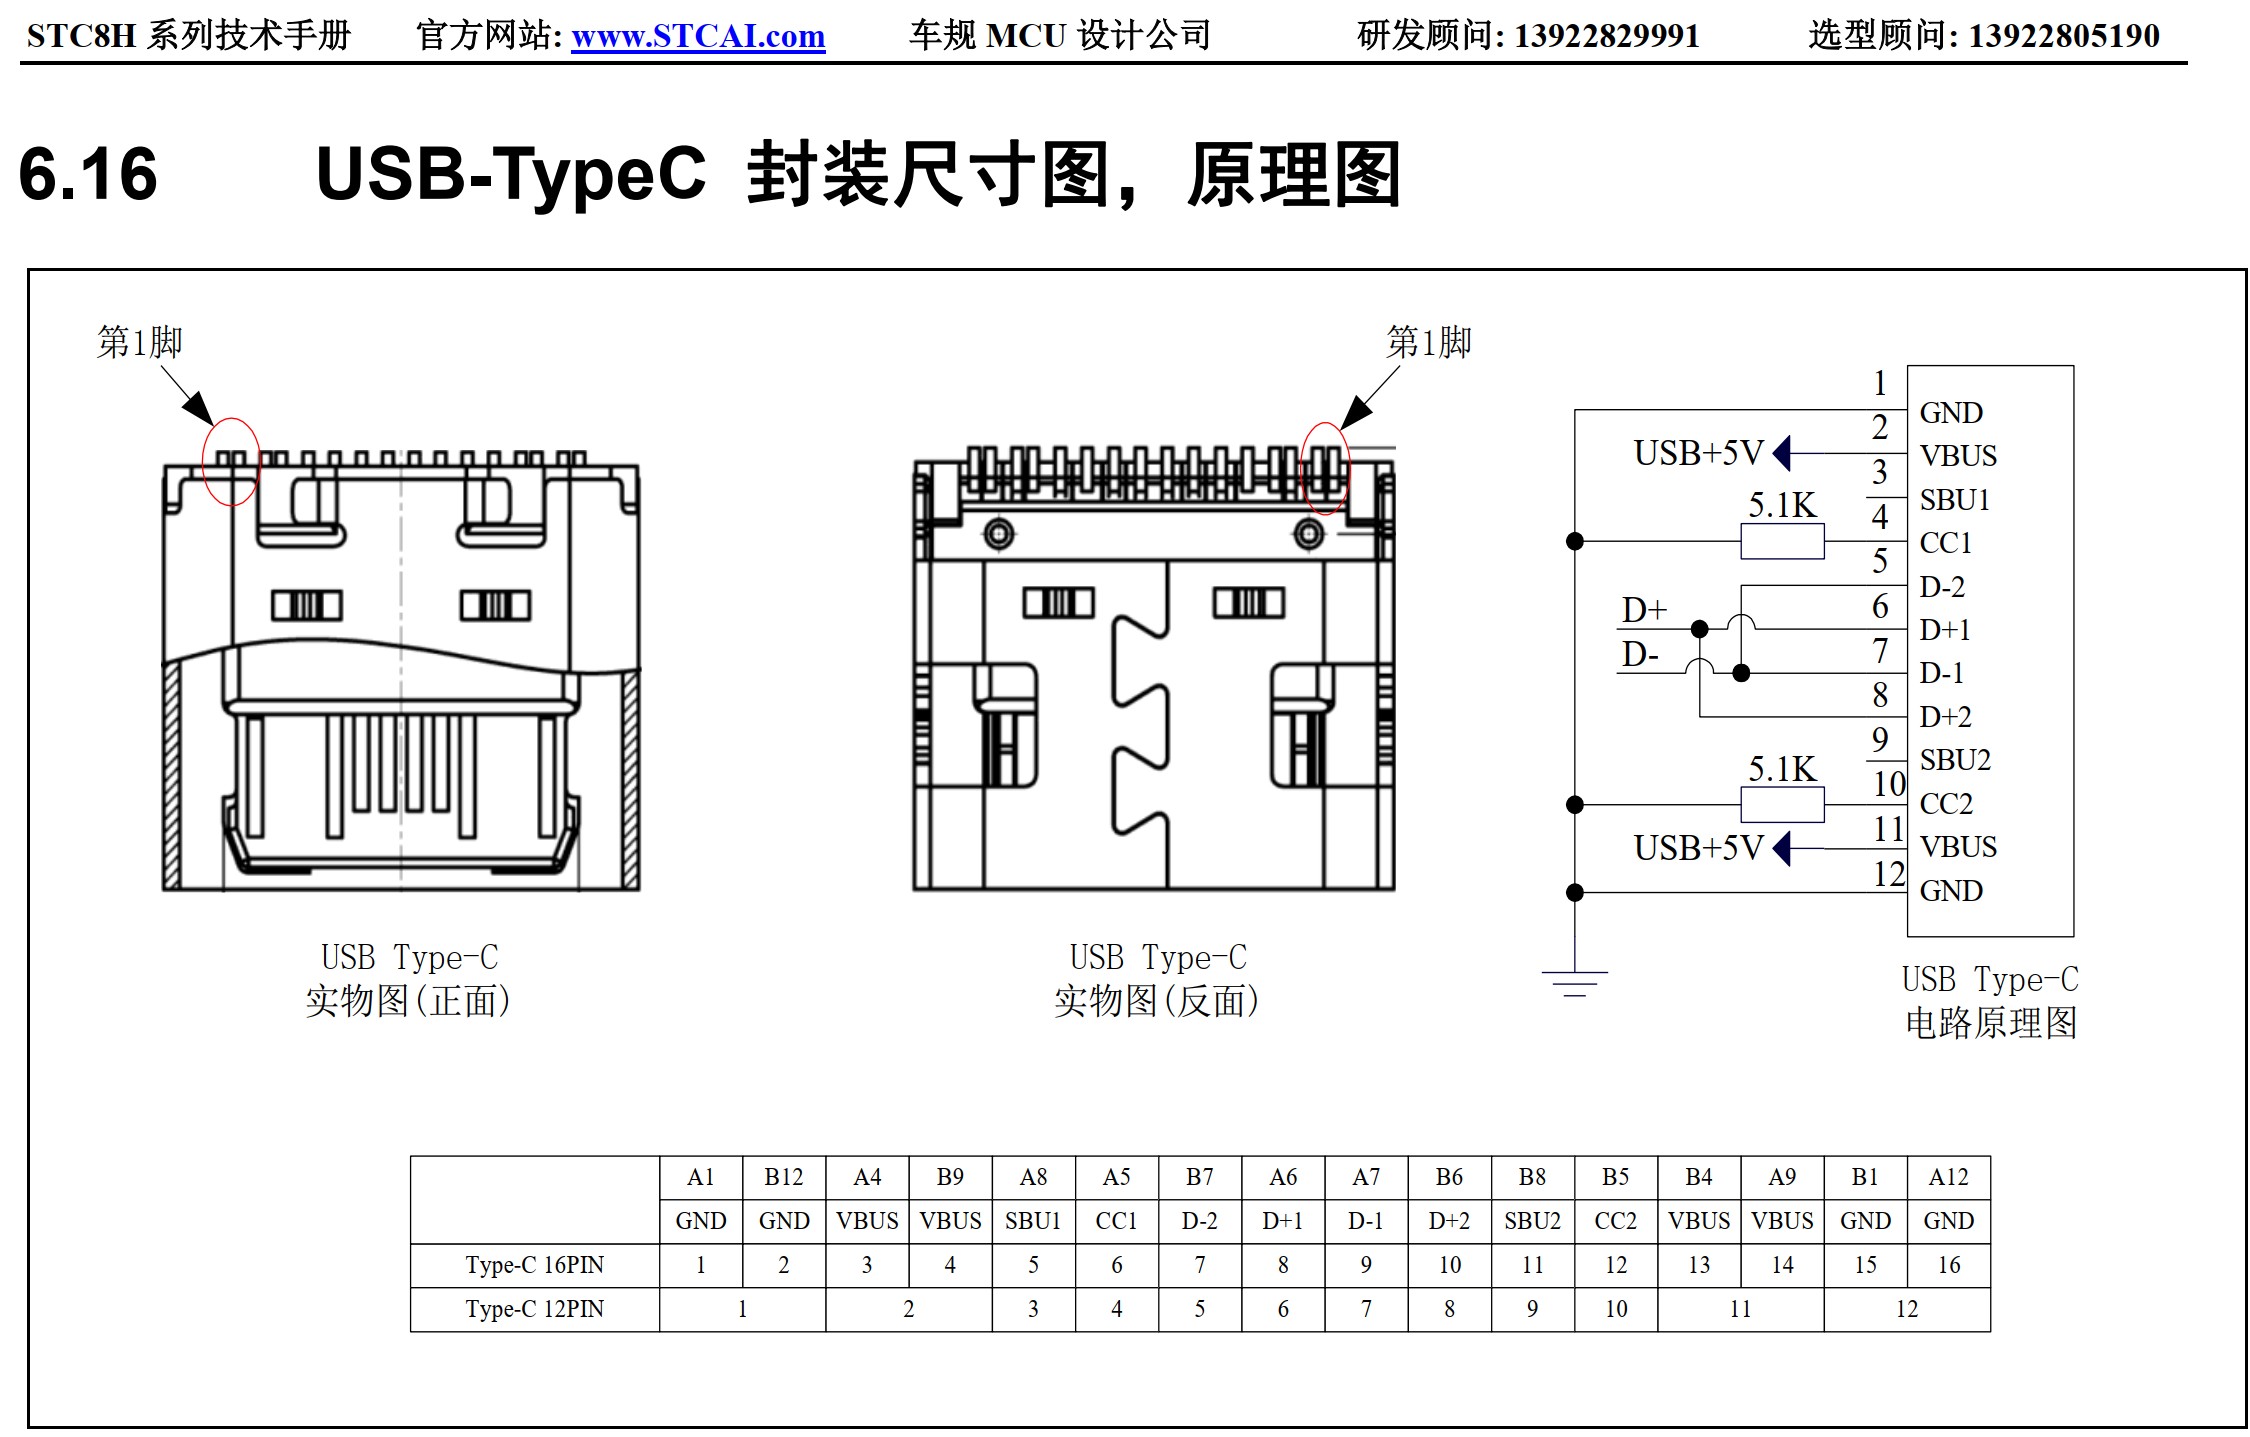Click the GND cell under A12
This screenshot has width=2250, height=1437.
click(x=1948, y=1221)
